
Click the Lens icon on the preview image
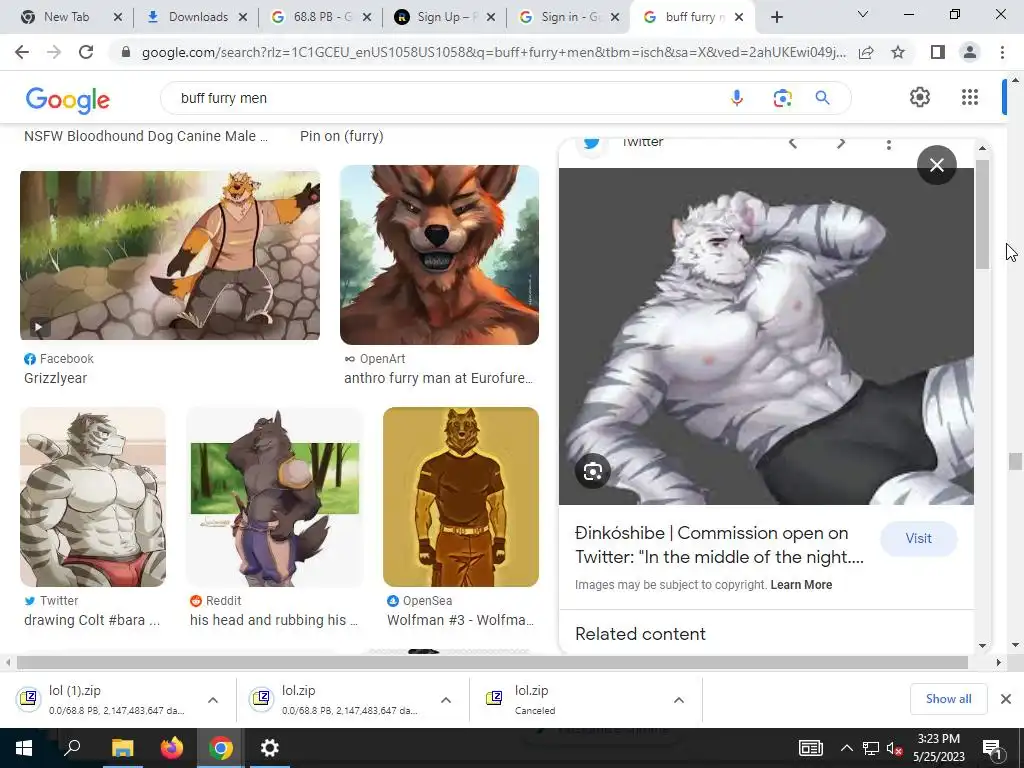click(x=592, y=472)
